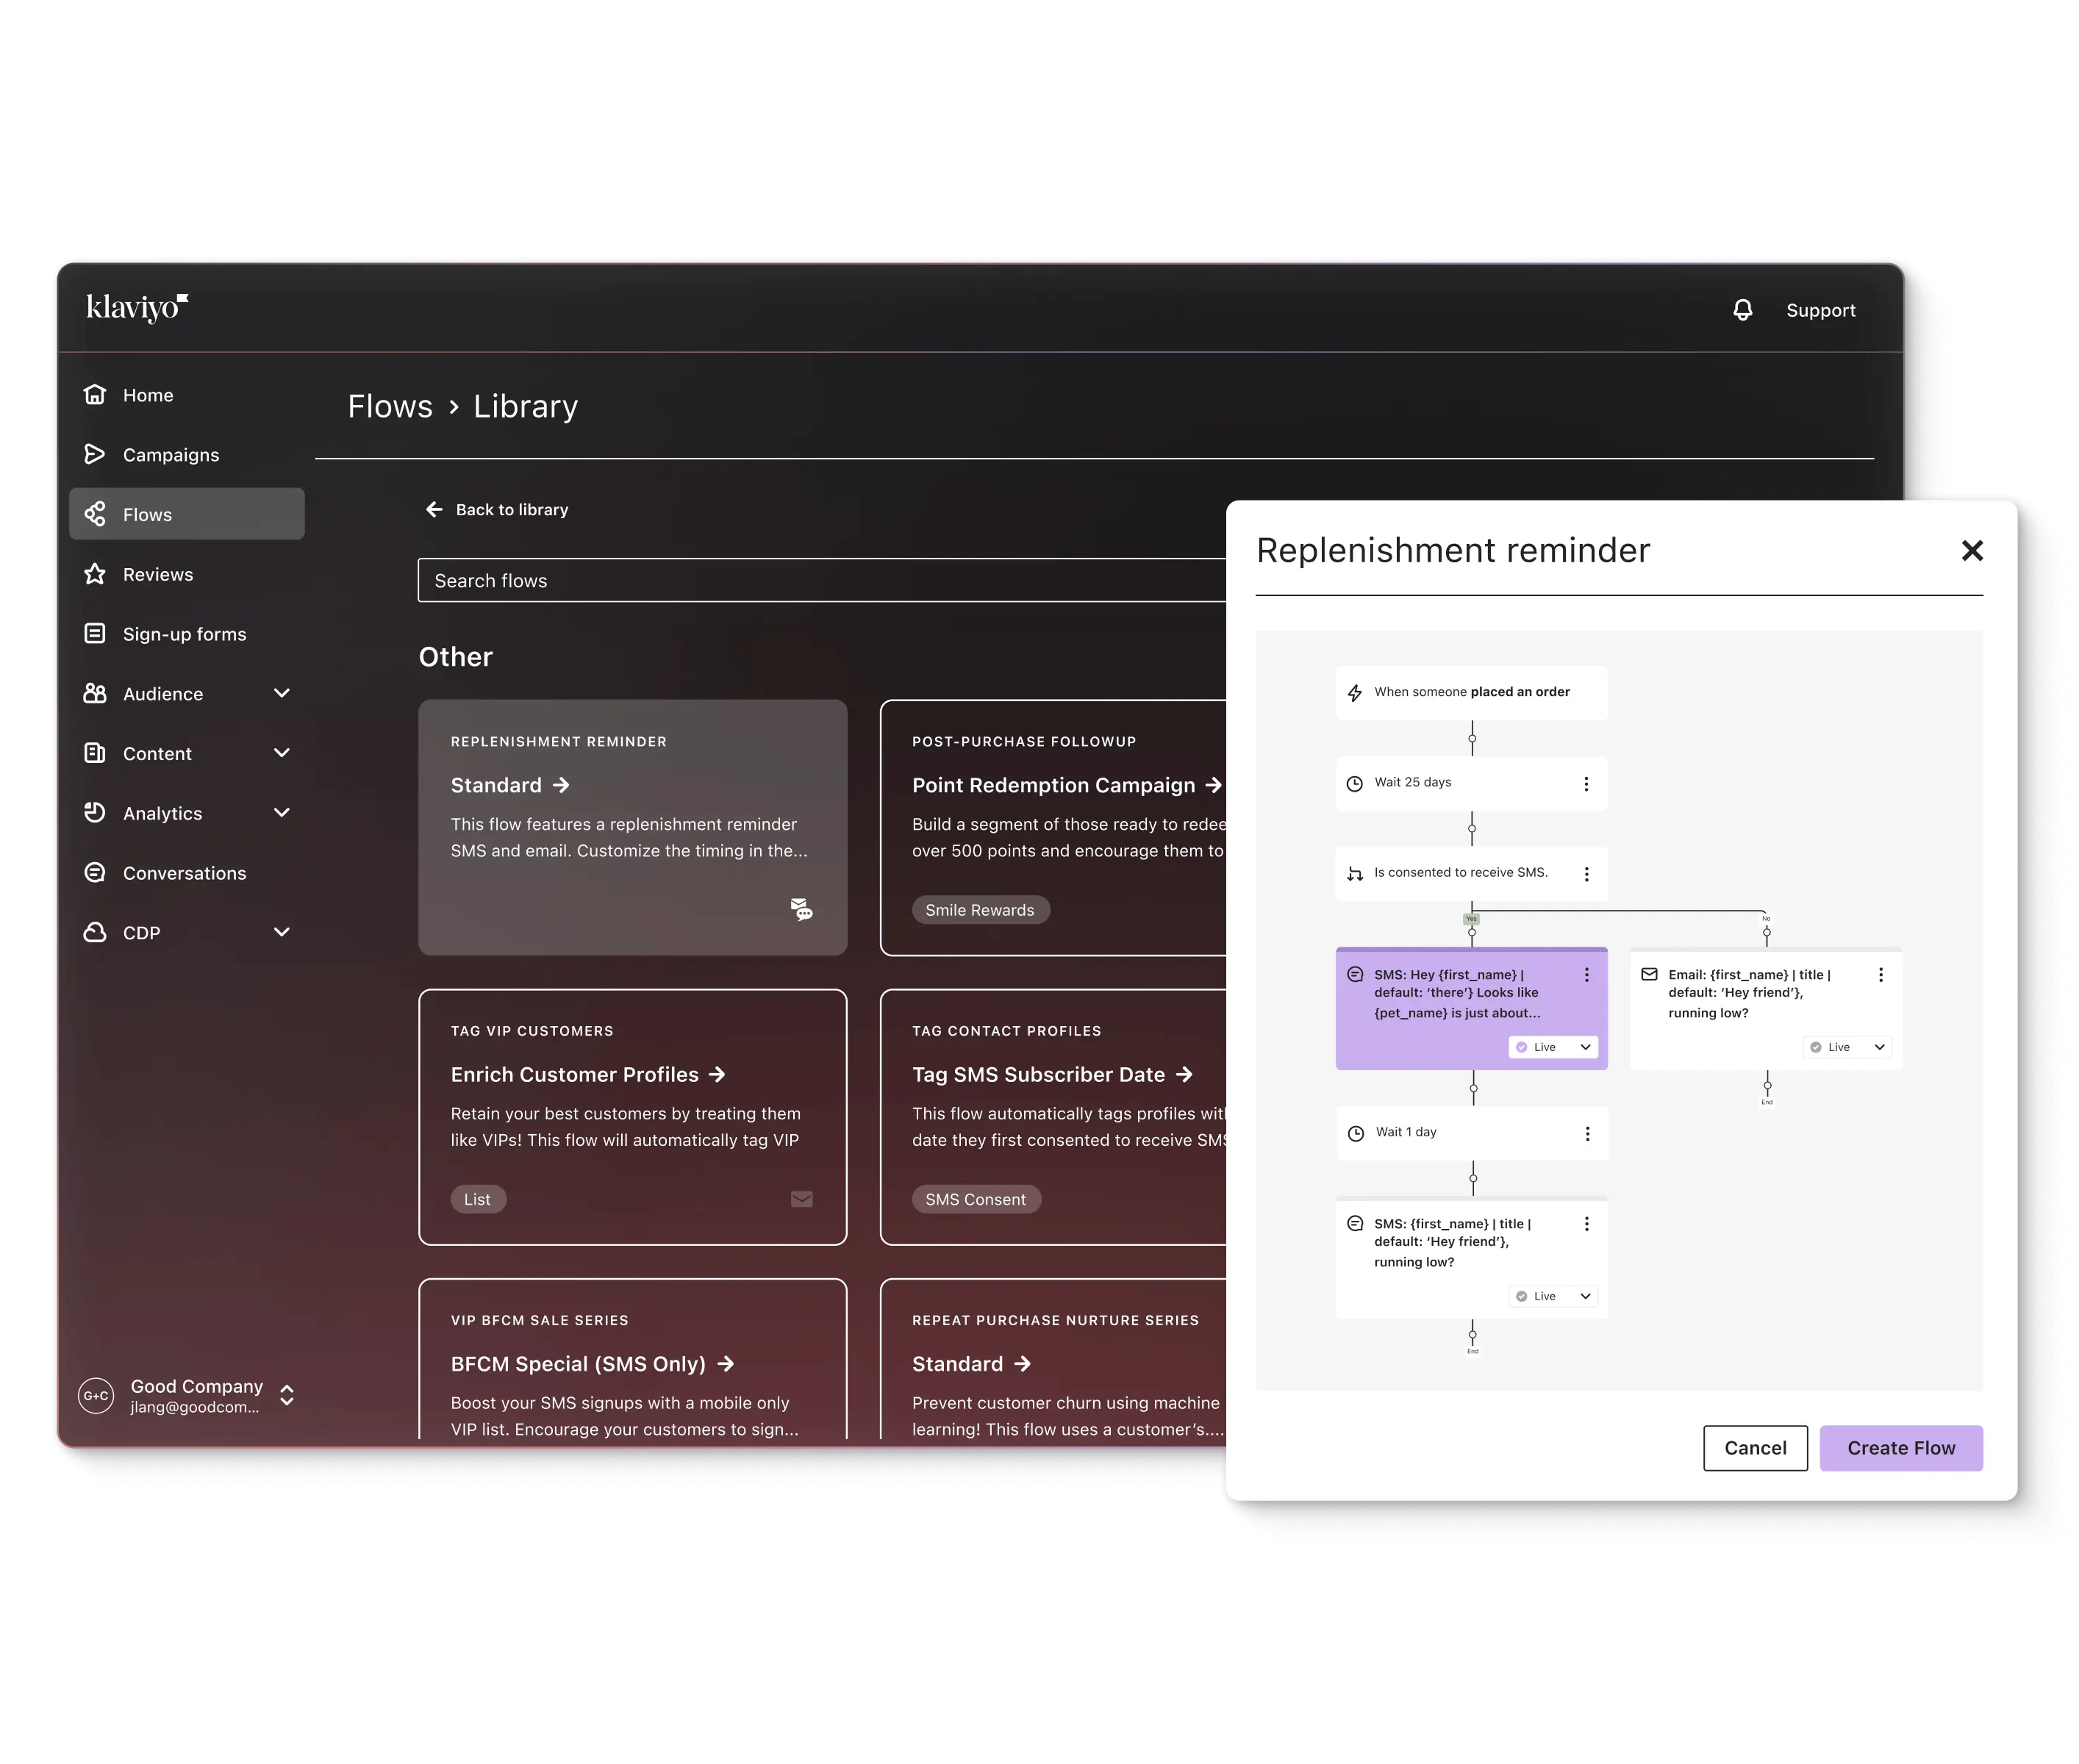
Task: Click SMS and email icon on Replenishment card
Action: tap(801, 909)
